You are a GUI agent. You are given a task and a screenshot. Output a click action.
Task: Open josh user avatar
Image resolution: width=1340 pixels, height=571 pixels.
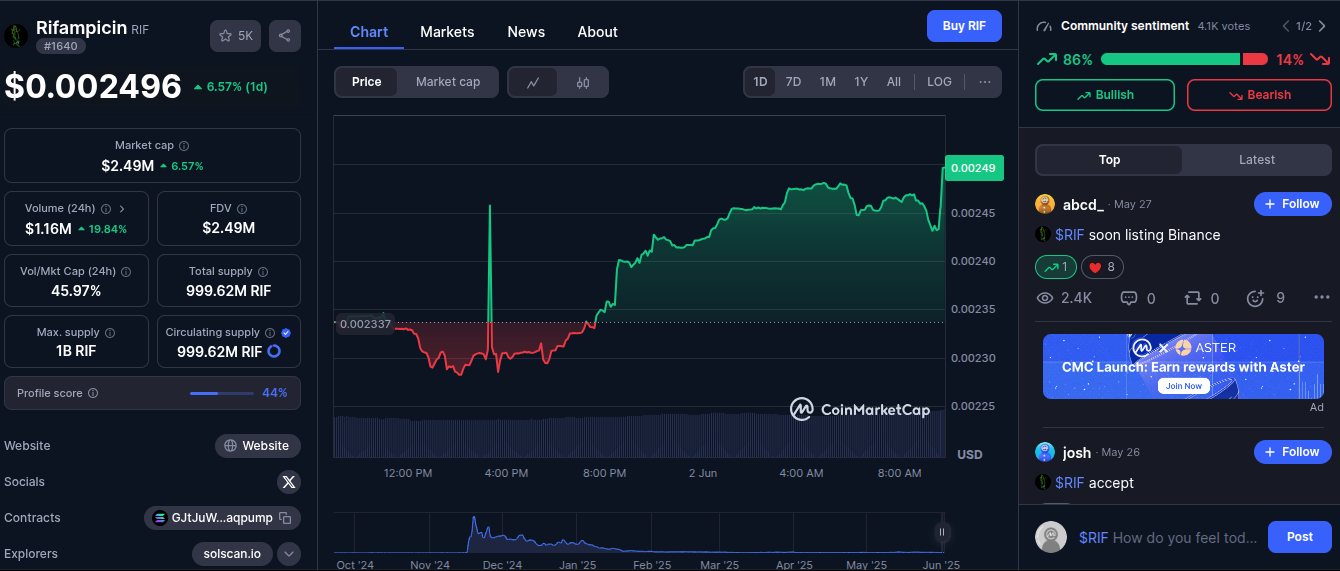click(1045, 452)
